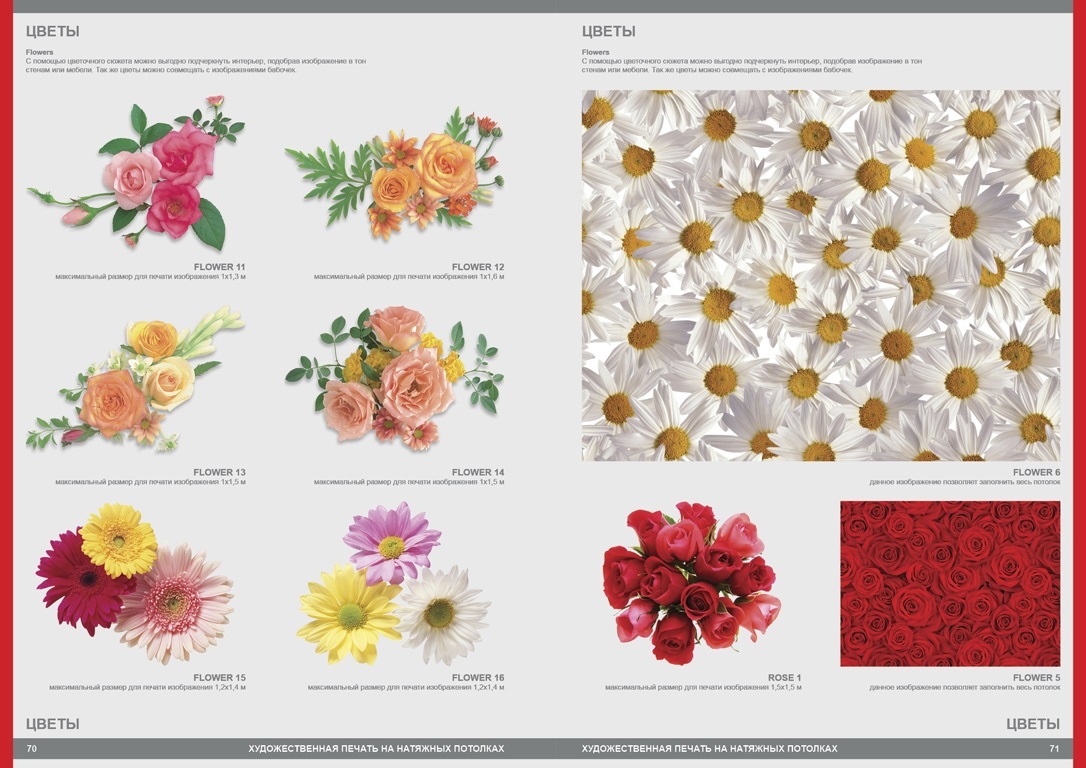1086x768 pixels.
Task: Click the "FLOWER 11" caption label
Action: click(x=219, y=267)
